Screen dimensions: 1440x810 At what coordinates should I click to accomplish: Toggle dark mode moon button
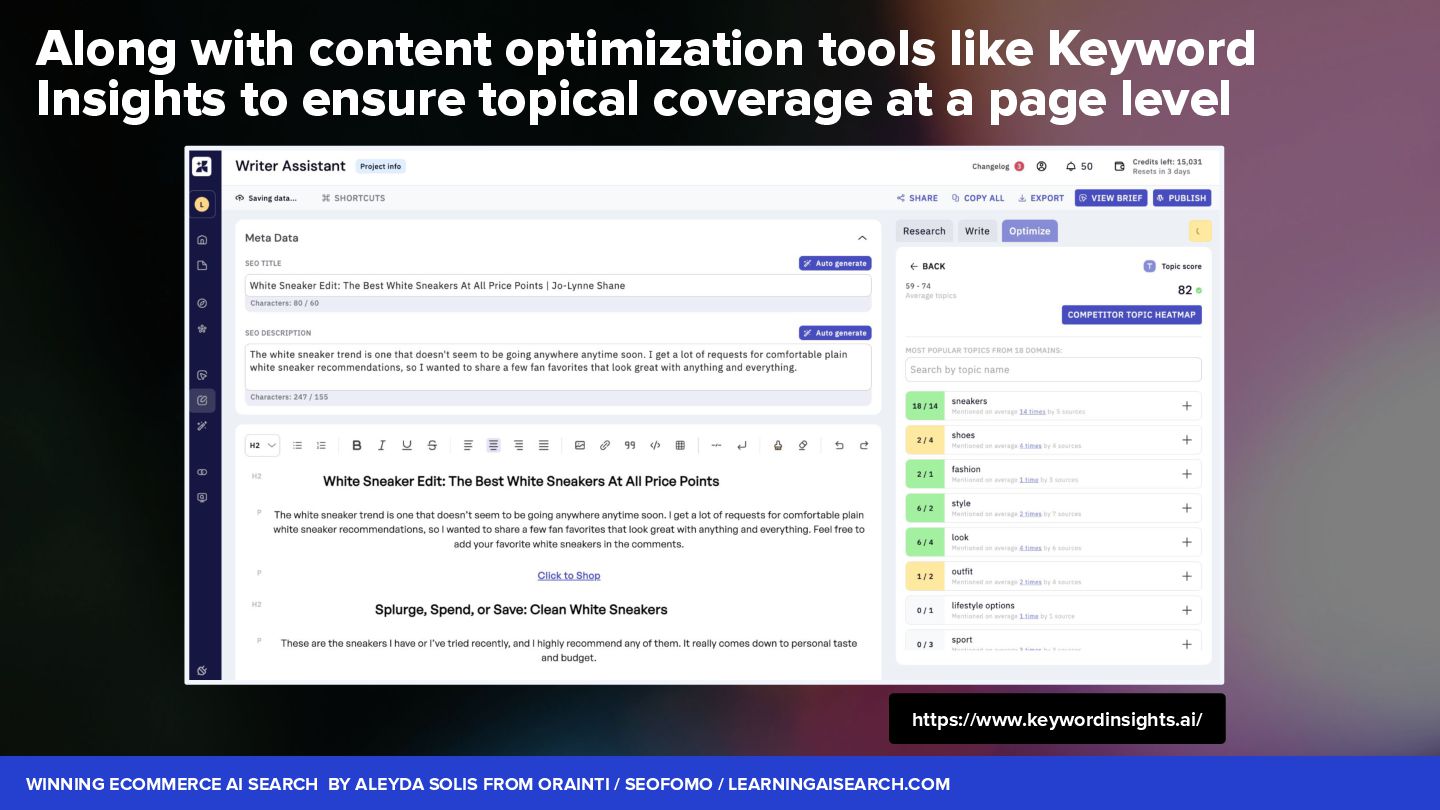pos(1200,231)
